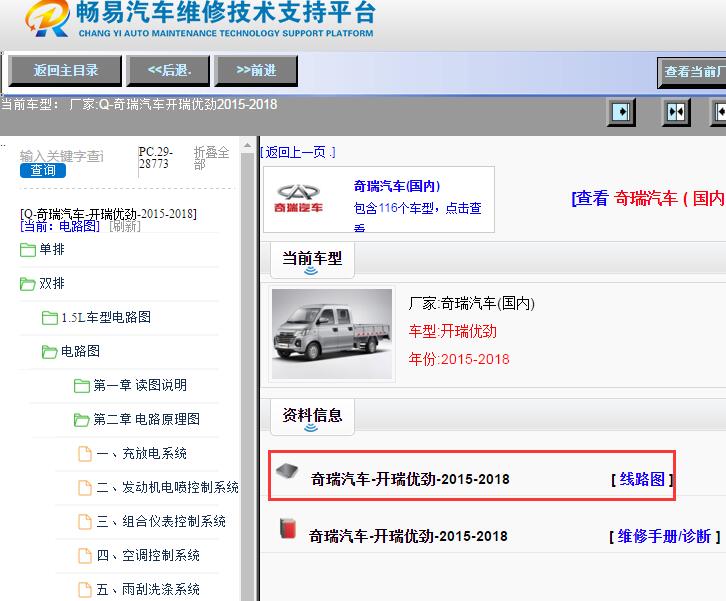Click the partially visible rightmost layout icon
The height and width of the screenshot is (601, 726).
719,112
